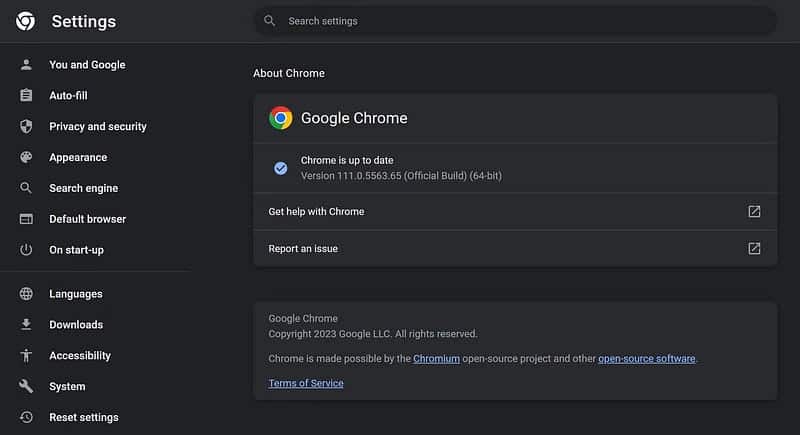This screenshot has width=800, height=435.
Task: Click the Privacy and security shield icon
Action: 27,127
